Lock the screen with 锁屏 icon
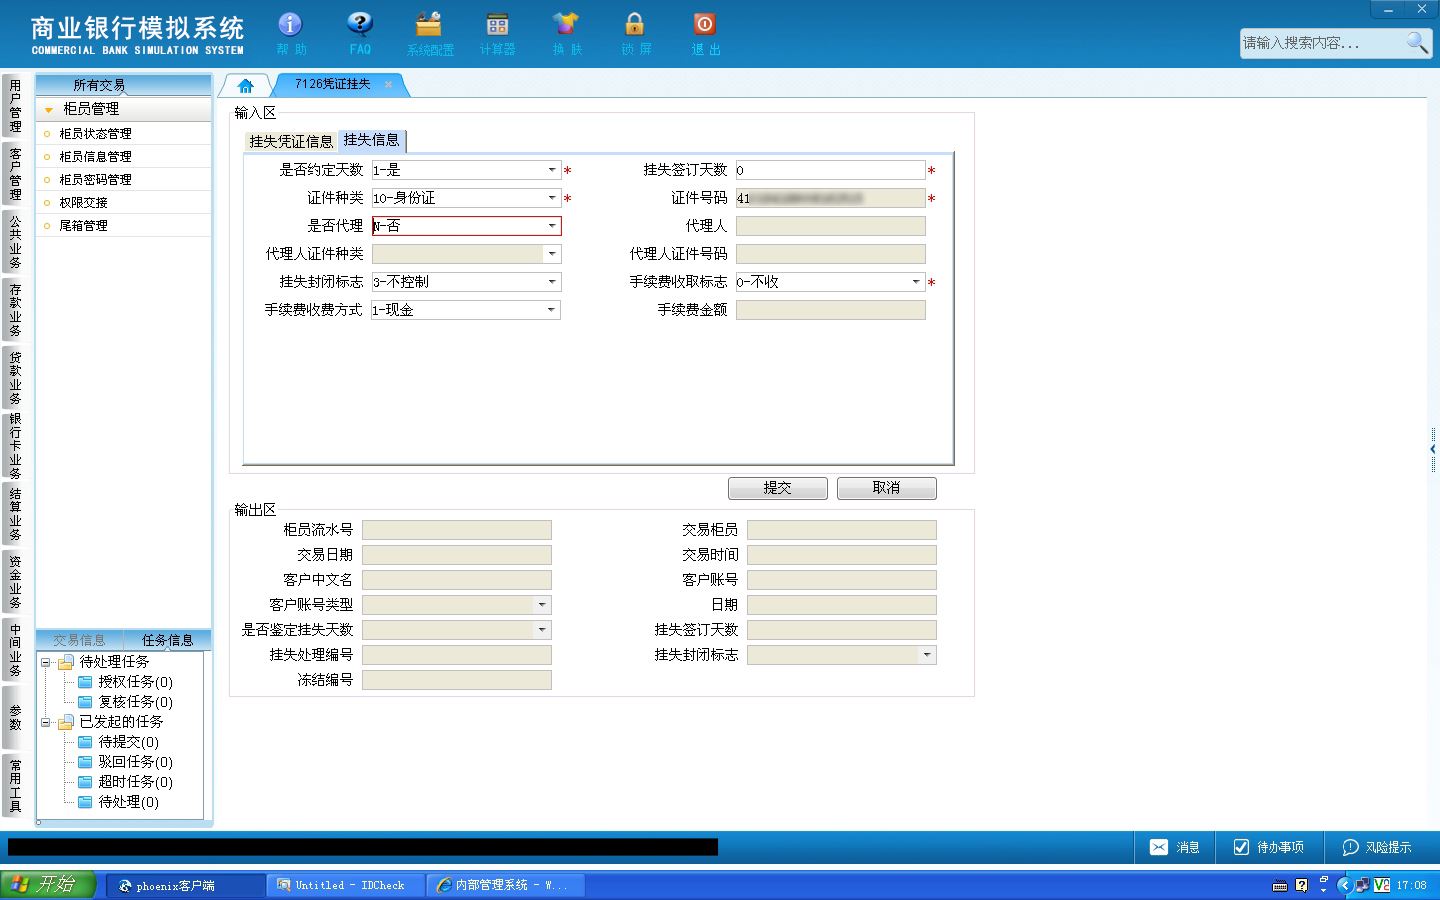The width and height of the screenshot is (1440, 900). (634, 25)
